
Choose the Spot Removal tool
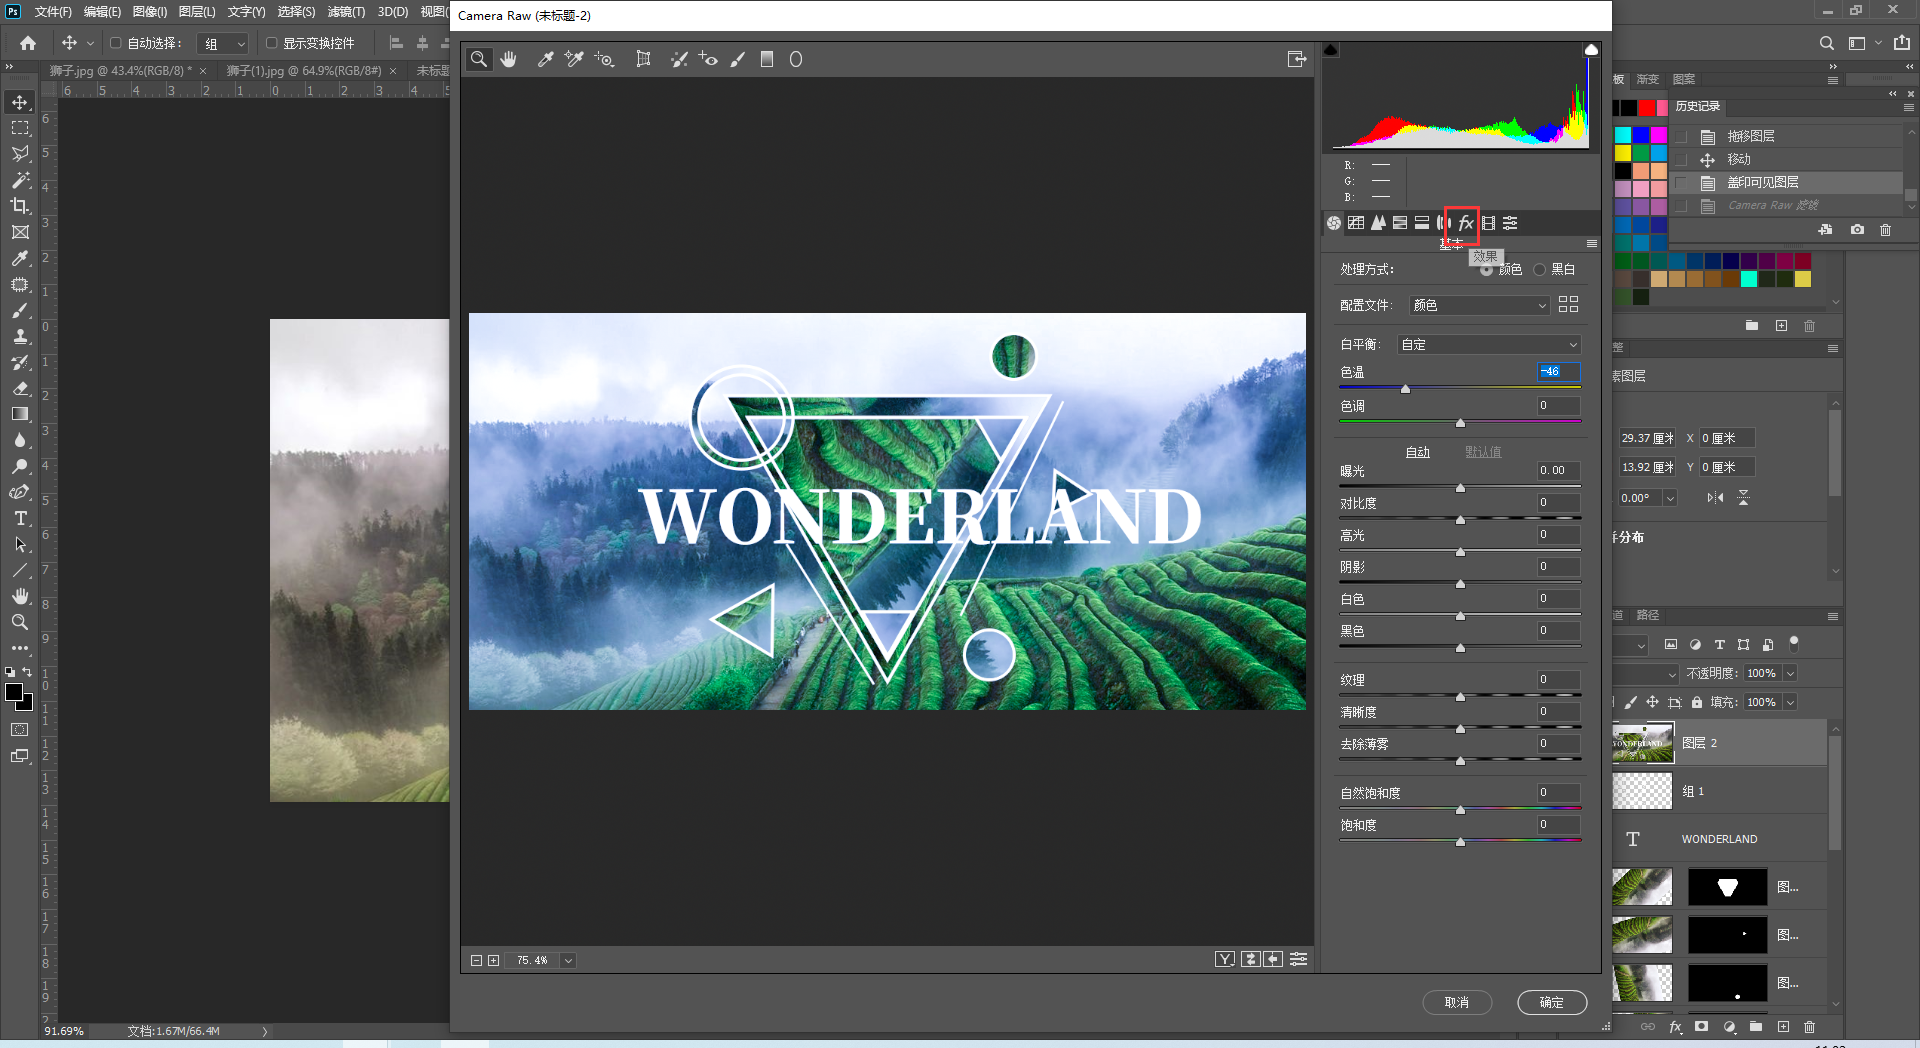tap(679, 59)
